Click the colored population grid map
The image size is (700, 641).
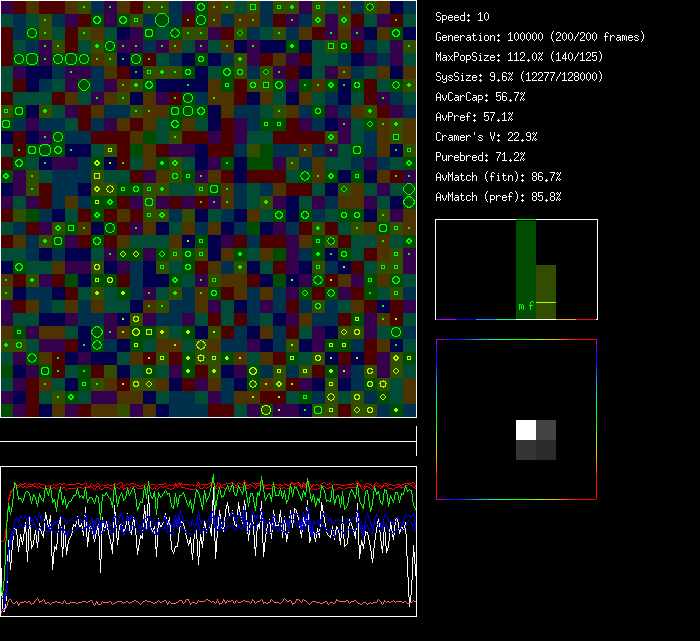[208, 208]
